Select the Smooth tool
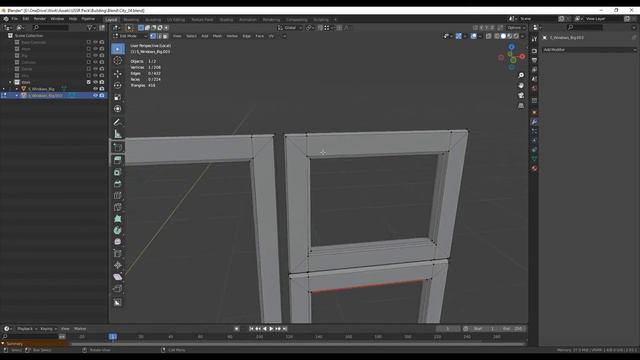 coord(118,242)
